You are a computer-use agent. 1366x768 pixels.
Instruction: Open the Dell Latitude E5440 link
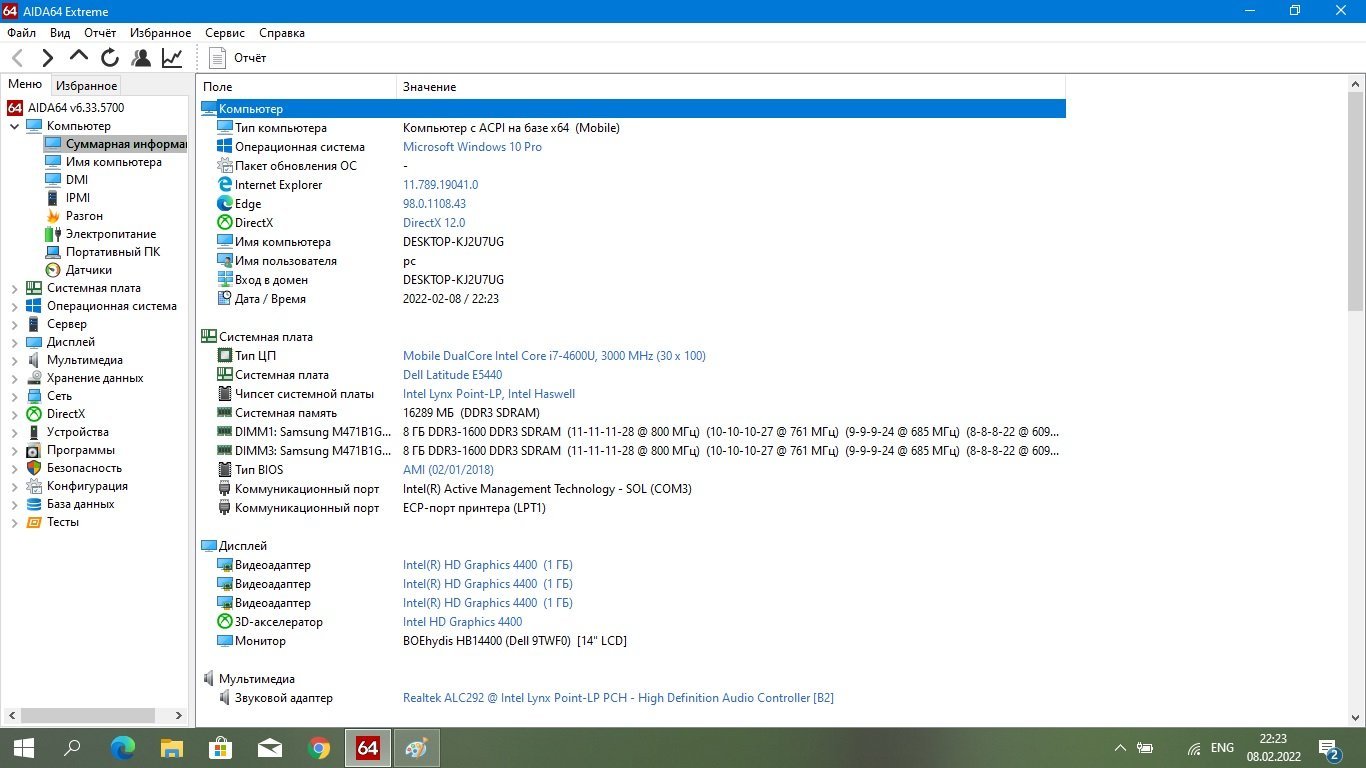tap(452, 375)
